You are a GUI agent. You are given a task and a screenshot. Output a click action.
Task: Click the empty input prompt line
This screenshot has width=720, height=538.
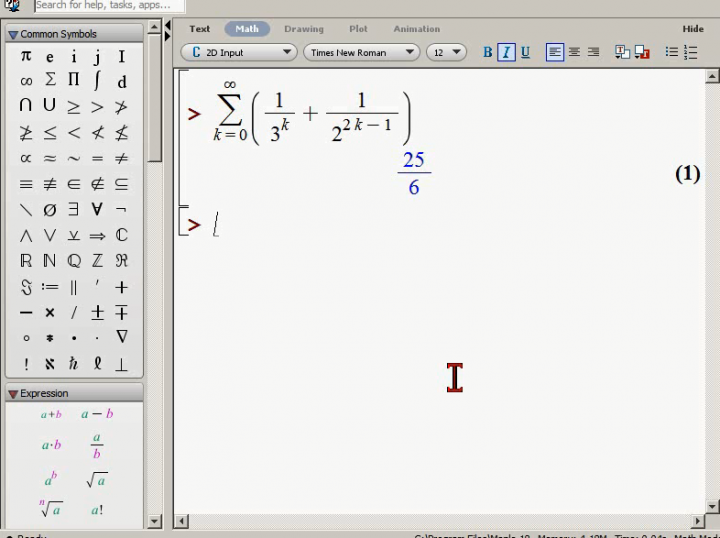[x=441, y=225]
